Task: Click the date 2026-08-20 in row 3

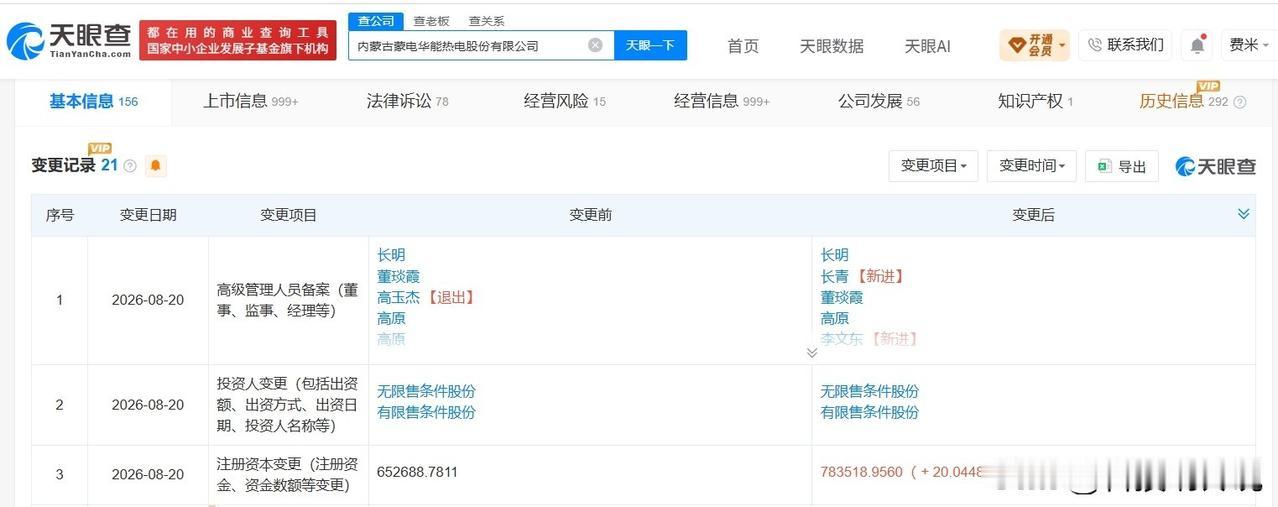Action: click(x=148, y=474)
